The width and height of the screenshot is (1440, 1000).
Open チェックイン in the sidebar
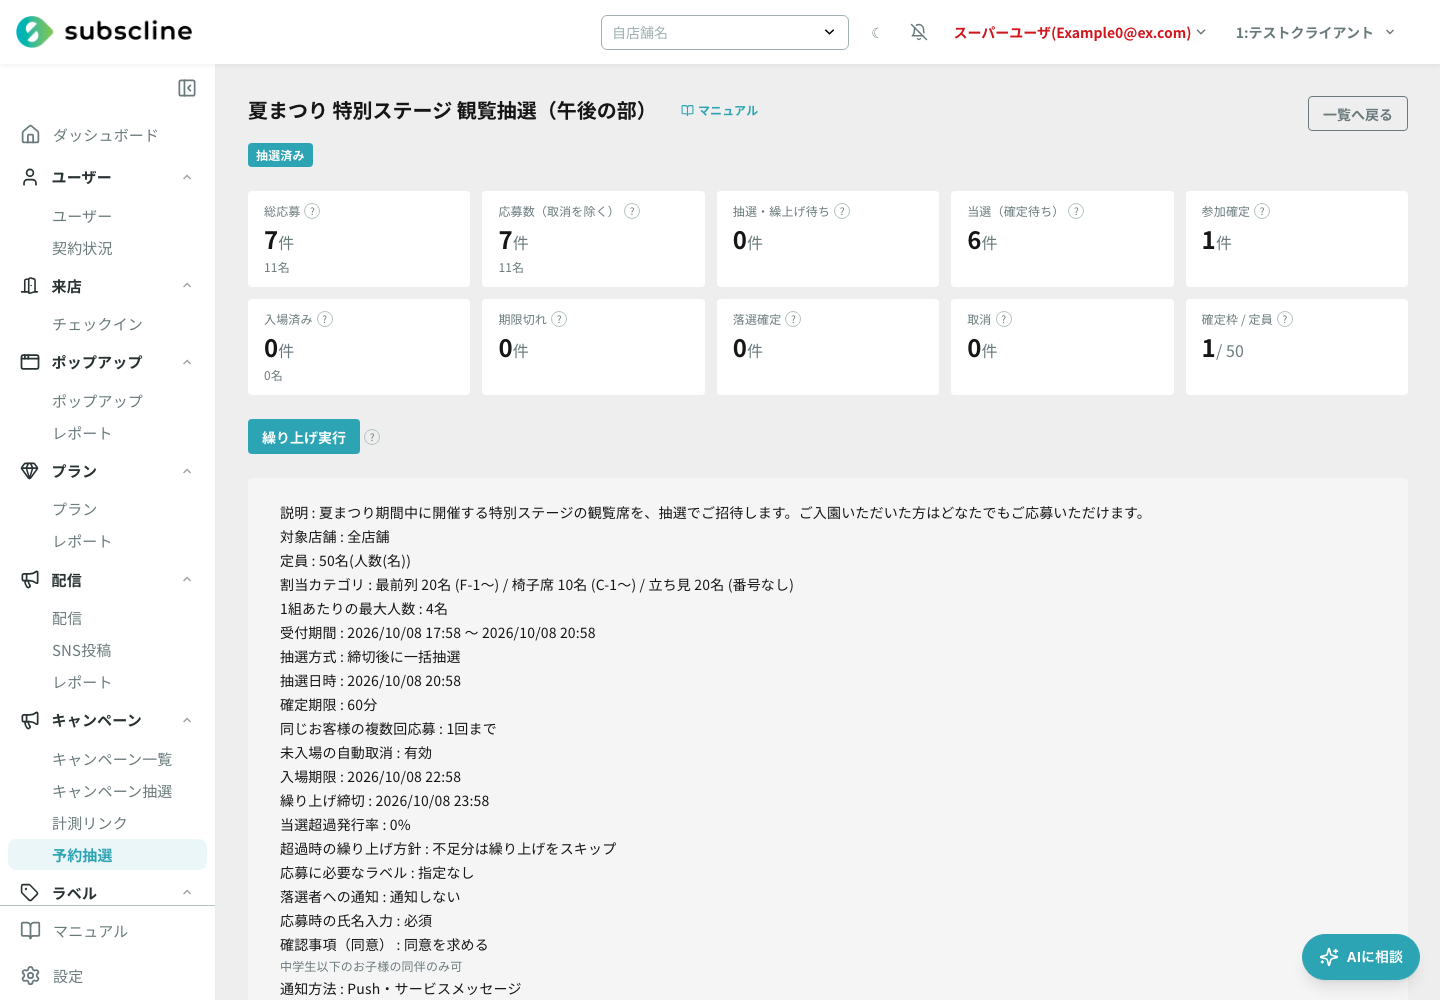pos(107,324)
